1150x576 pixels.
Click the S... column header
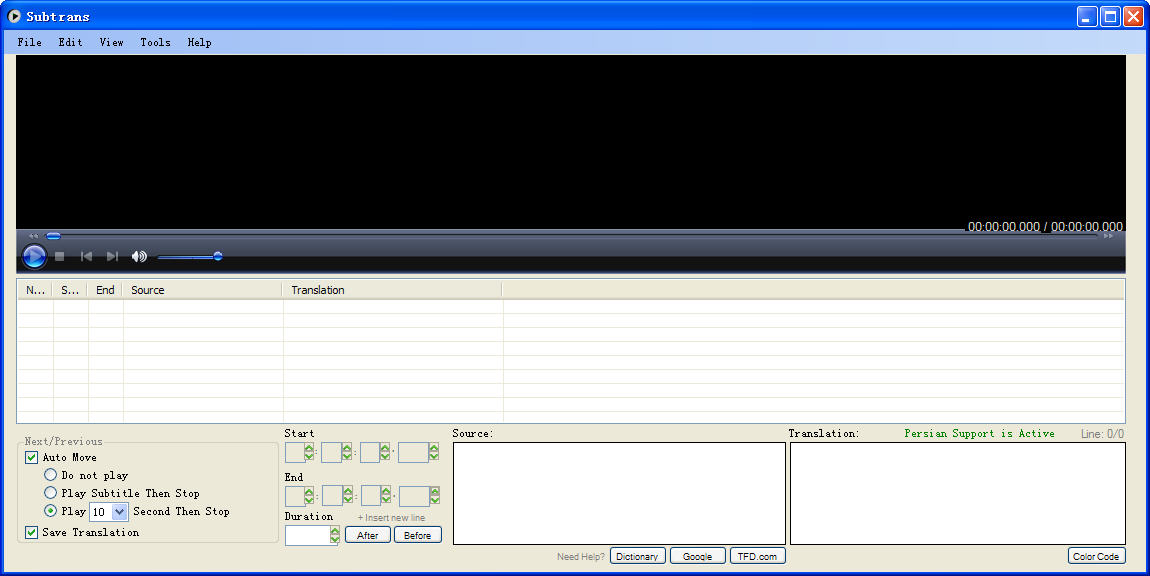click(70, 290)
